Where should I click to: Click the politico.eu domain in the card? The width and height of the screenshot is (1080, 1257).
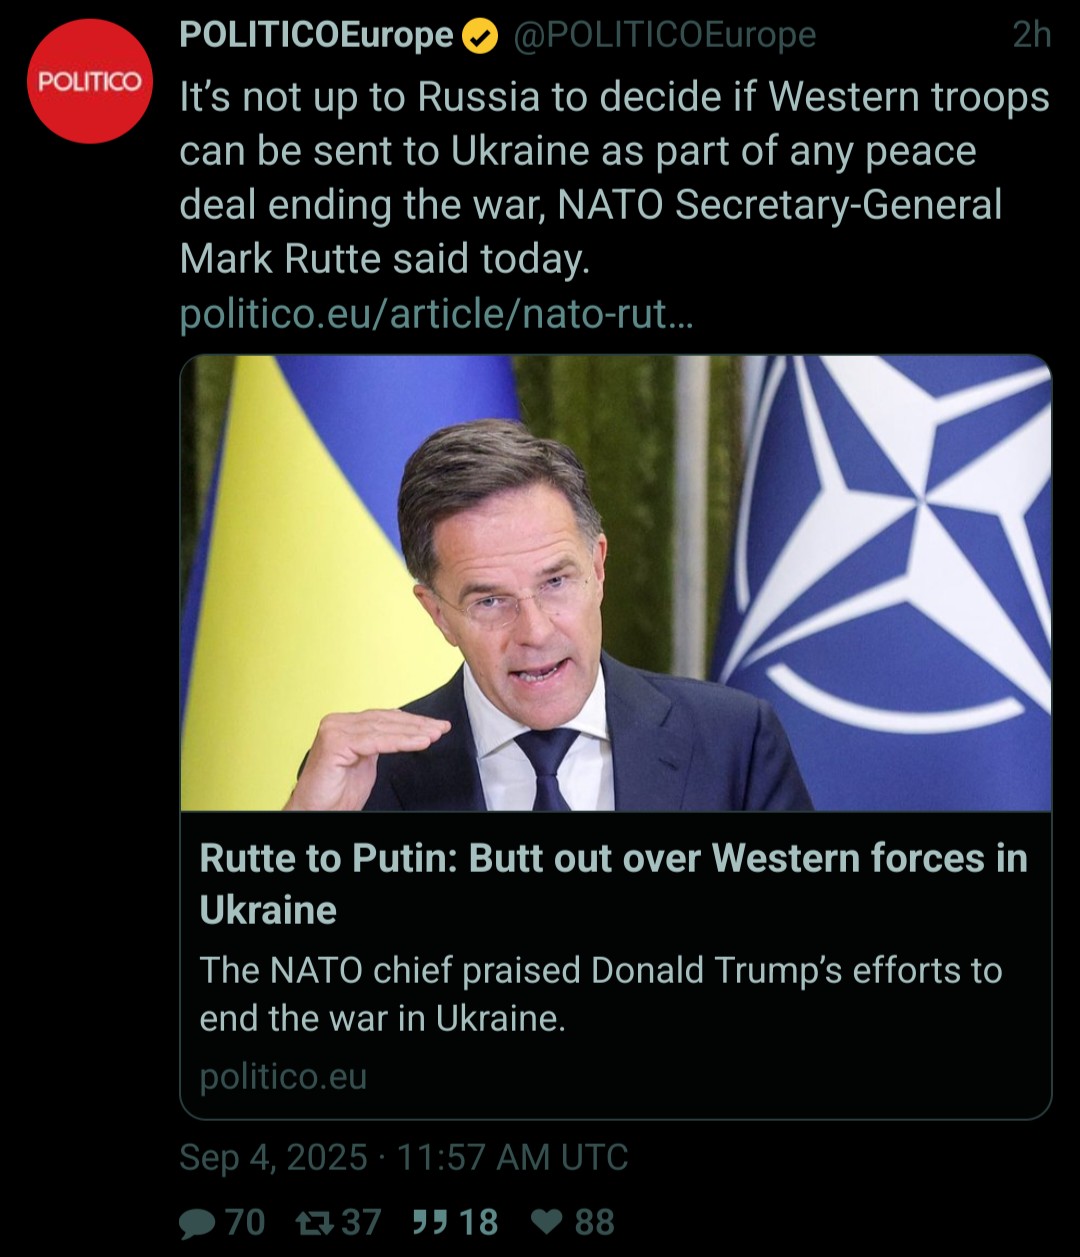283,1076
